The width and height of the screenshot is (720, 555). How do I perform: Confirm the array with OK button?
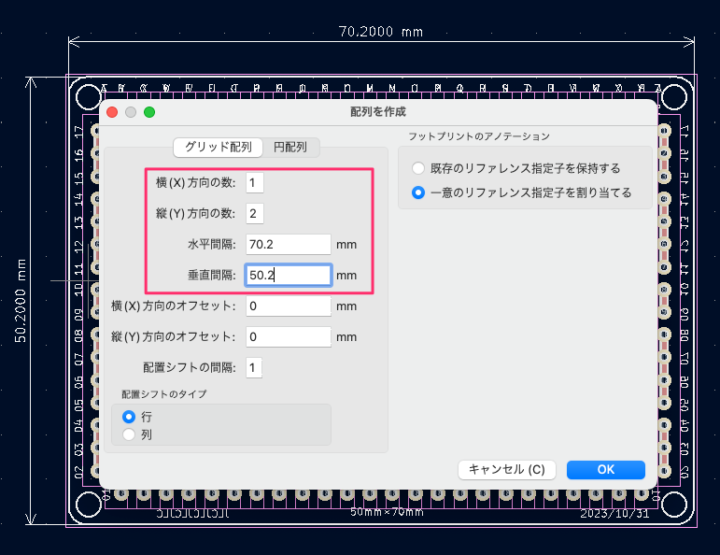[x=605, y=469]
